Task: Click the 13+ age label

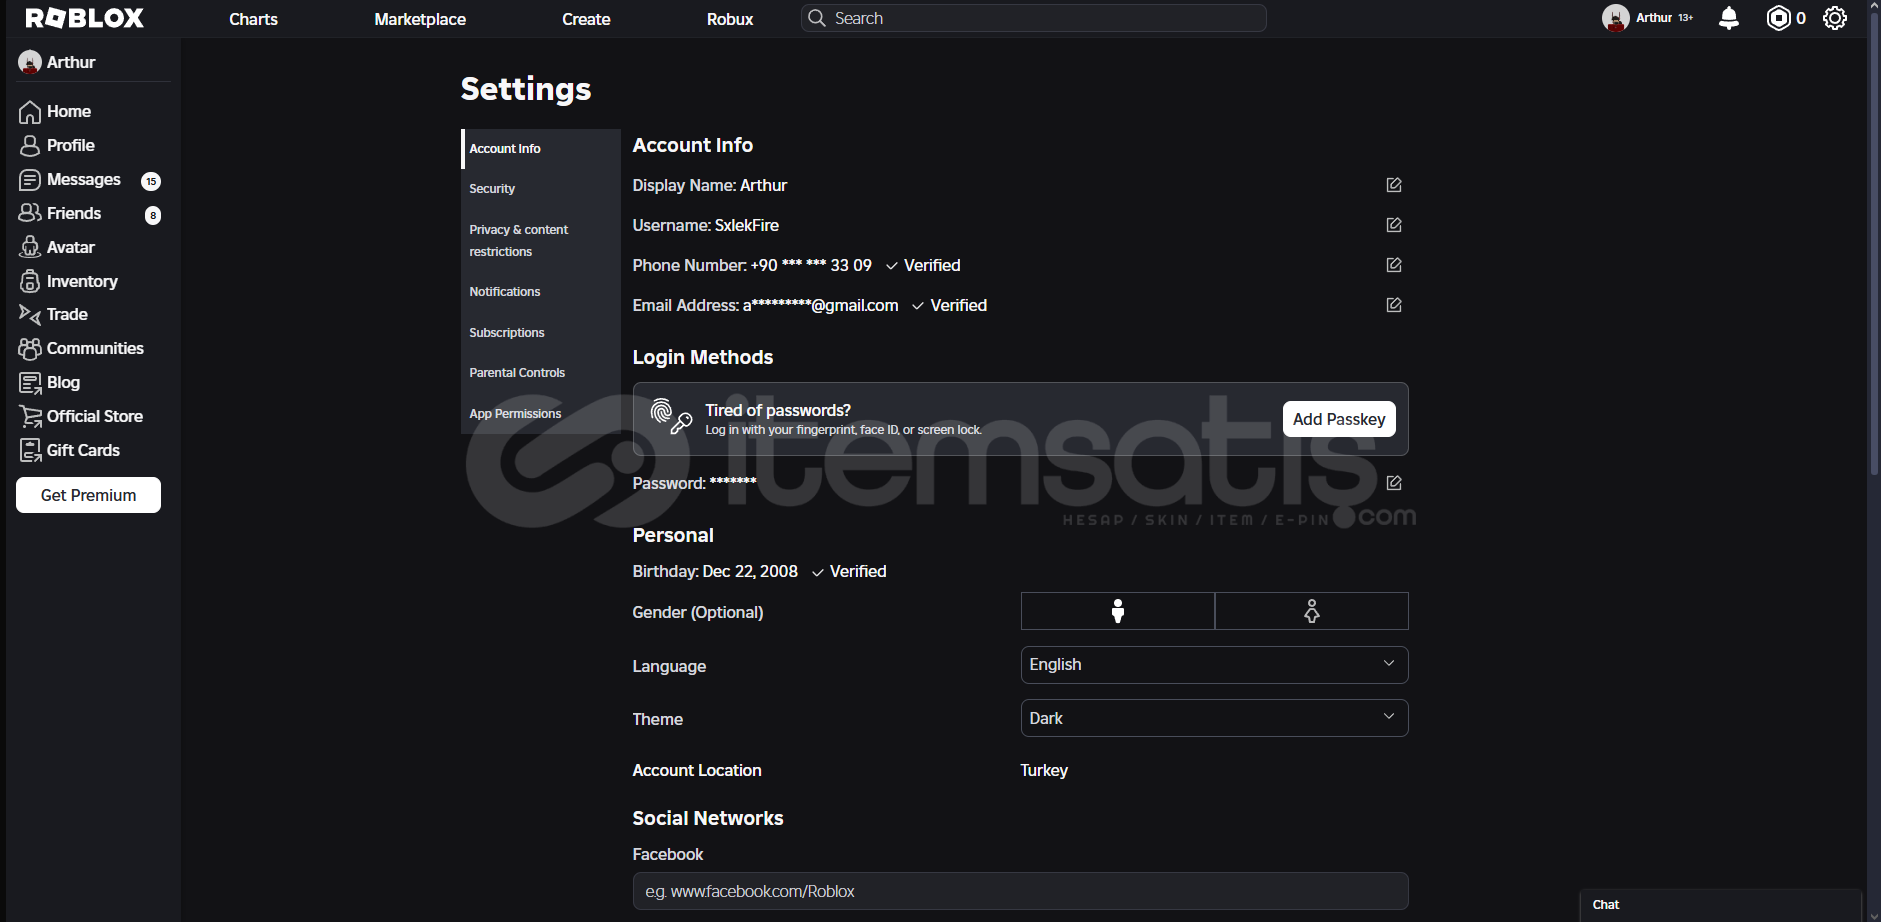Action: coord(1686,18)
